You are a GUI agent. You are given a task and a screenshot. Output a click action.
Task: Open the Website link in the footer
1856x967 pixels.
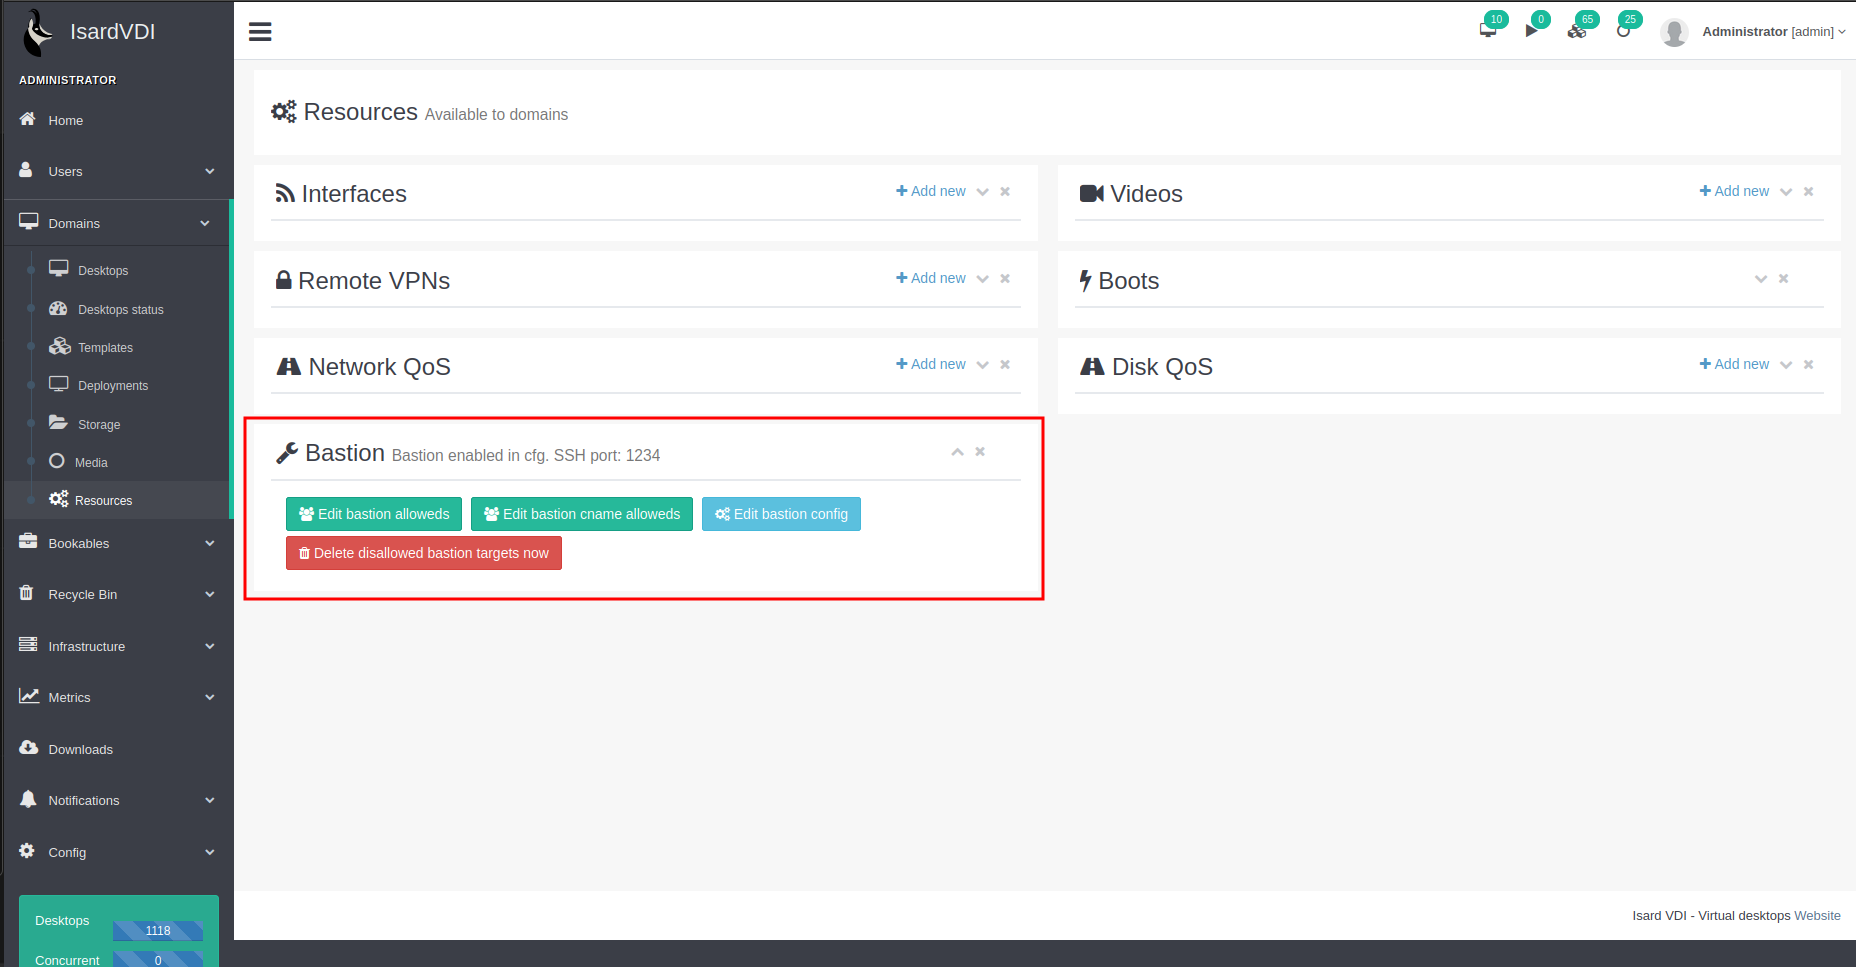1817,916
